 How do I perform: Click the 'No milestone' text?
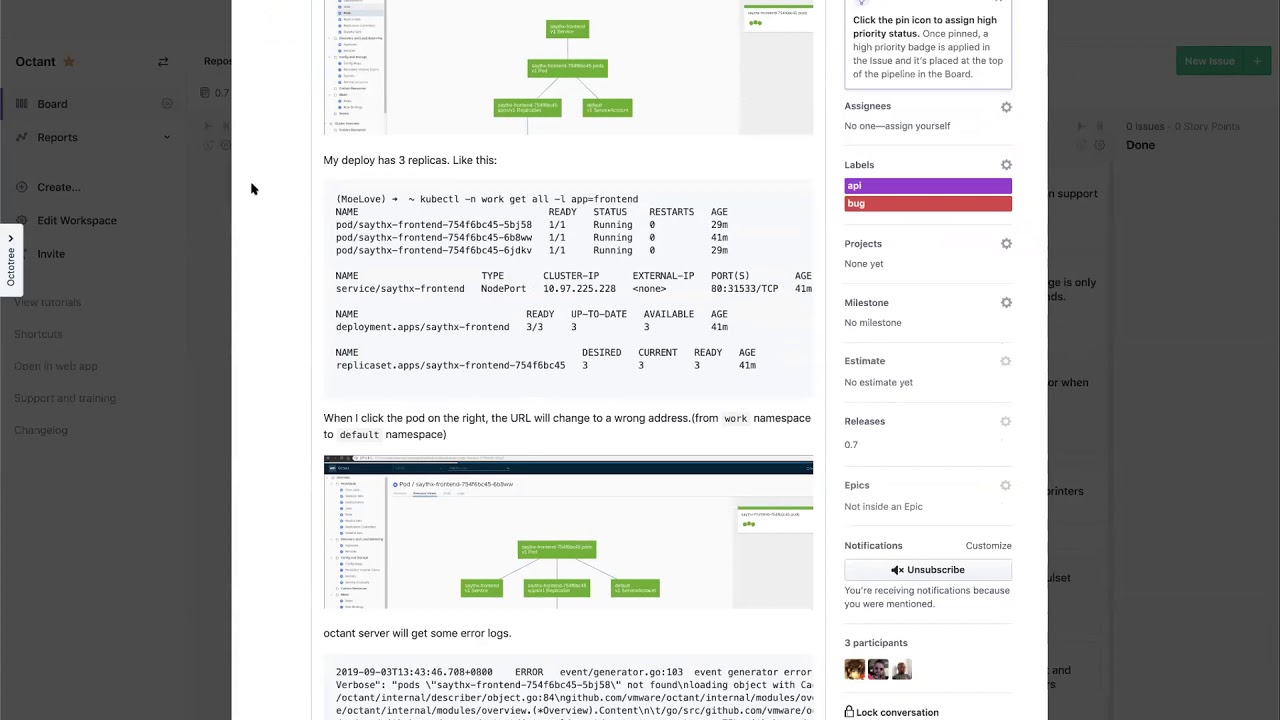[873, 323]
